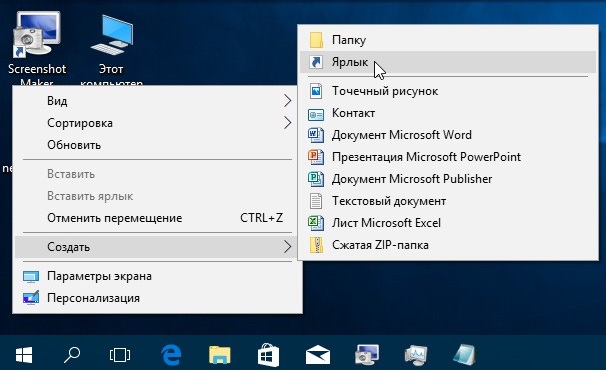Click Screenshot Maker camera icon in taskbar
Image resolution: width=606 pixels, height=370 pixels.
tap(366, 355)
